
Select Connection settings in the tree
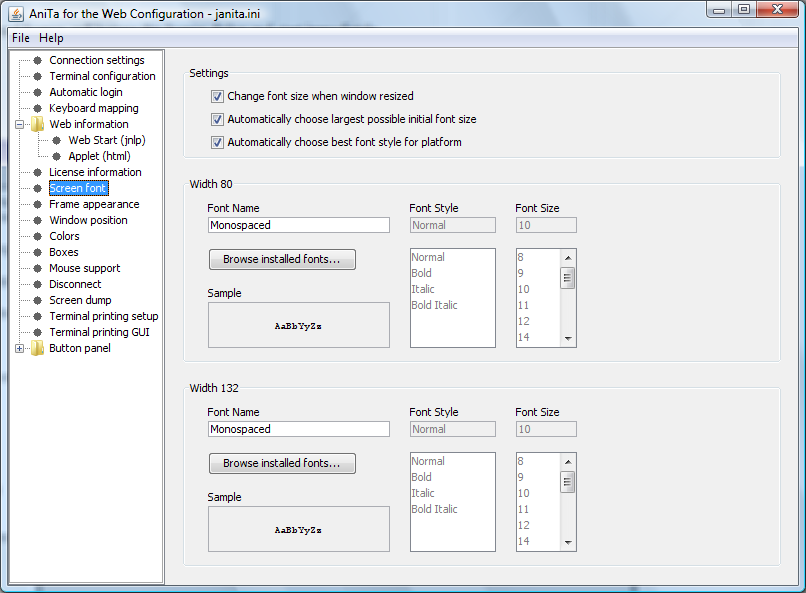97,60
